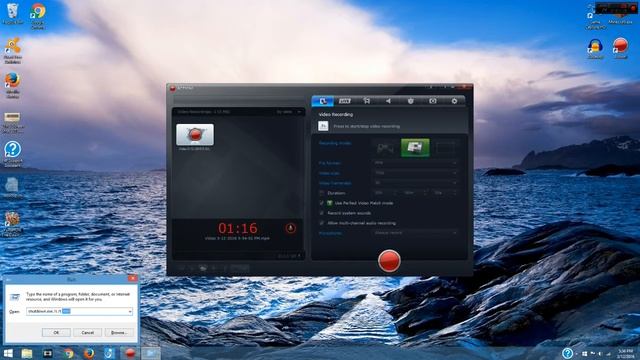
Task: Enable the Duration checkbox
Action: click(322, 193)
